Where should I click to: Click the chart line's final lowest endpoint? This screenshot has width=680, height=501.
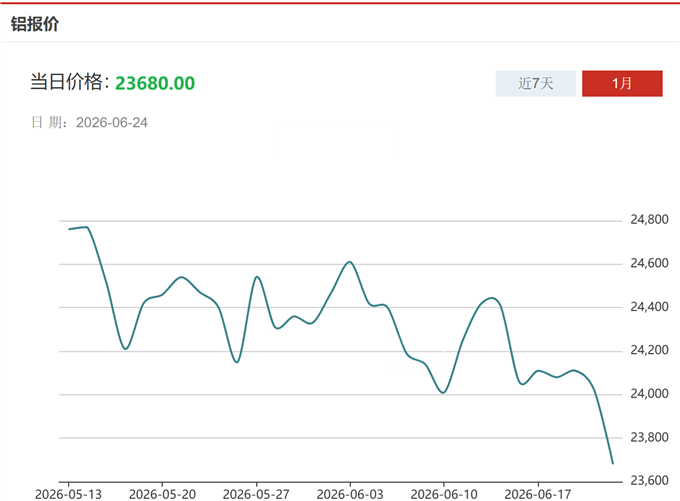tap(613, 464)
